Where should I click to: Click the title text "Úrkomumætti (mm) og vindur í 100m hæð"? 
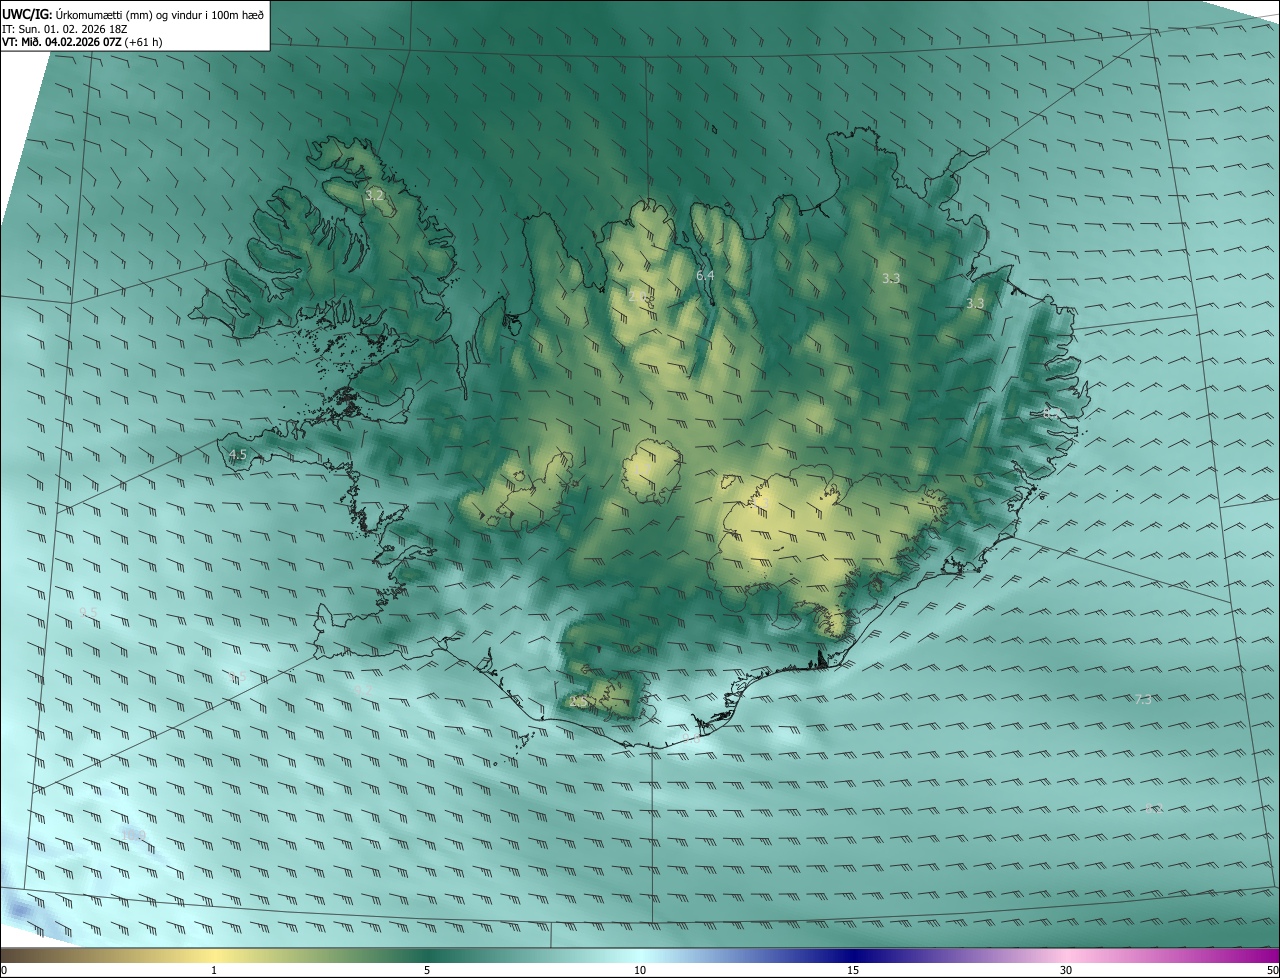point(160,14)
